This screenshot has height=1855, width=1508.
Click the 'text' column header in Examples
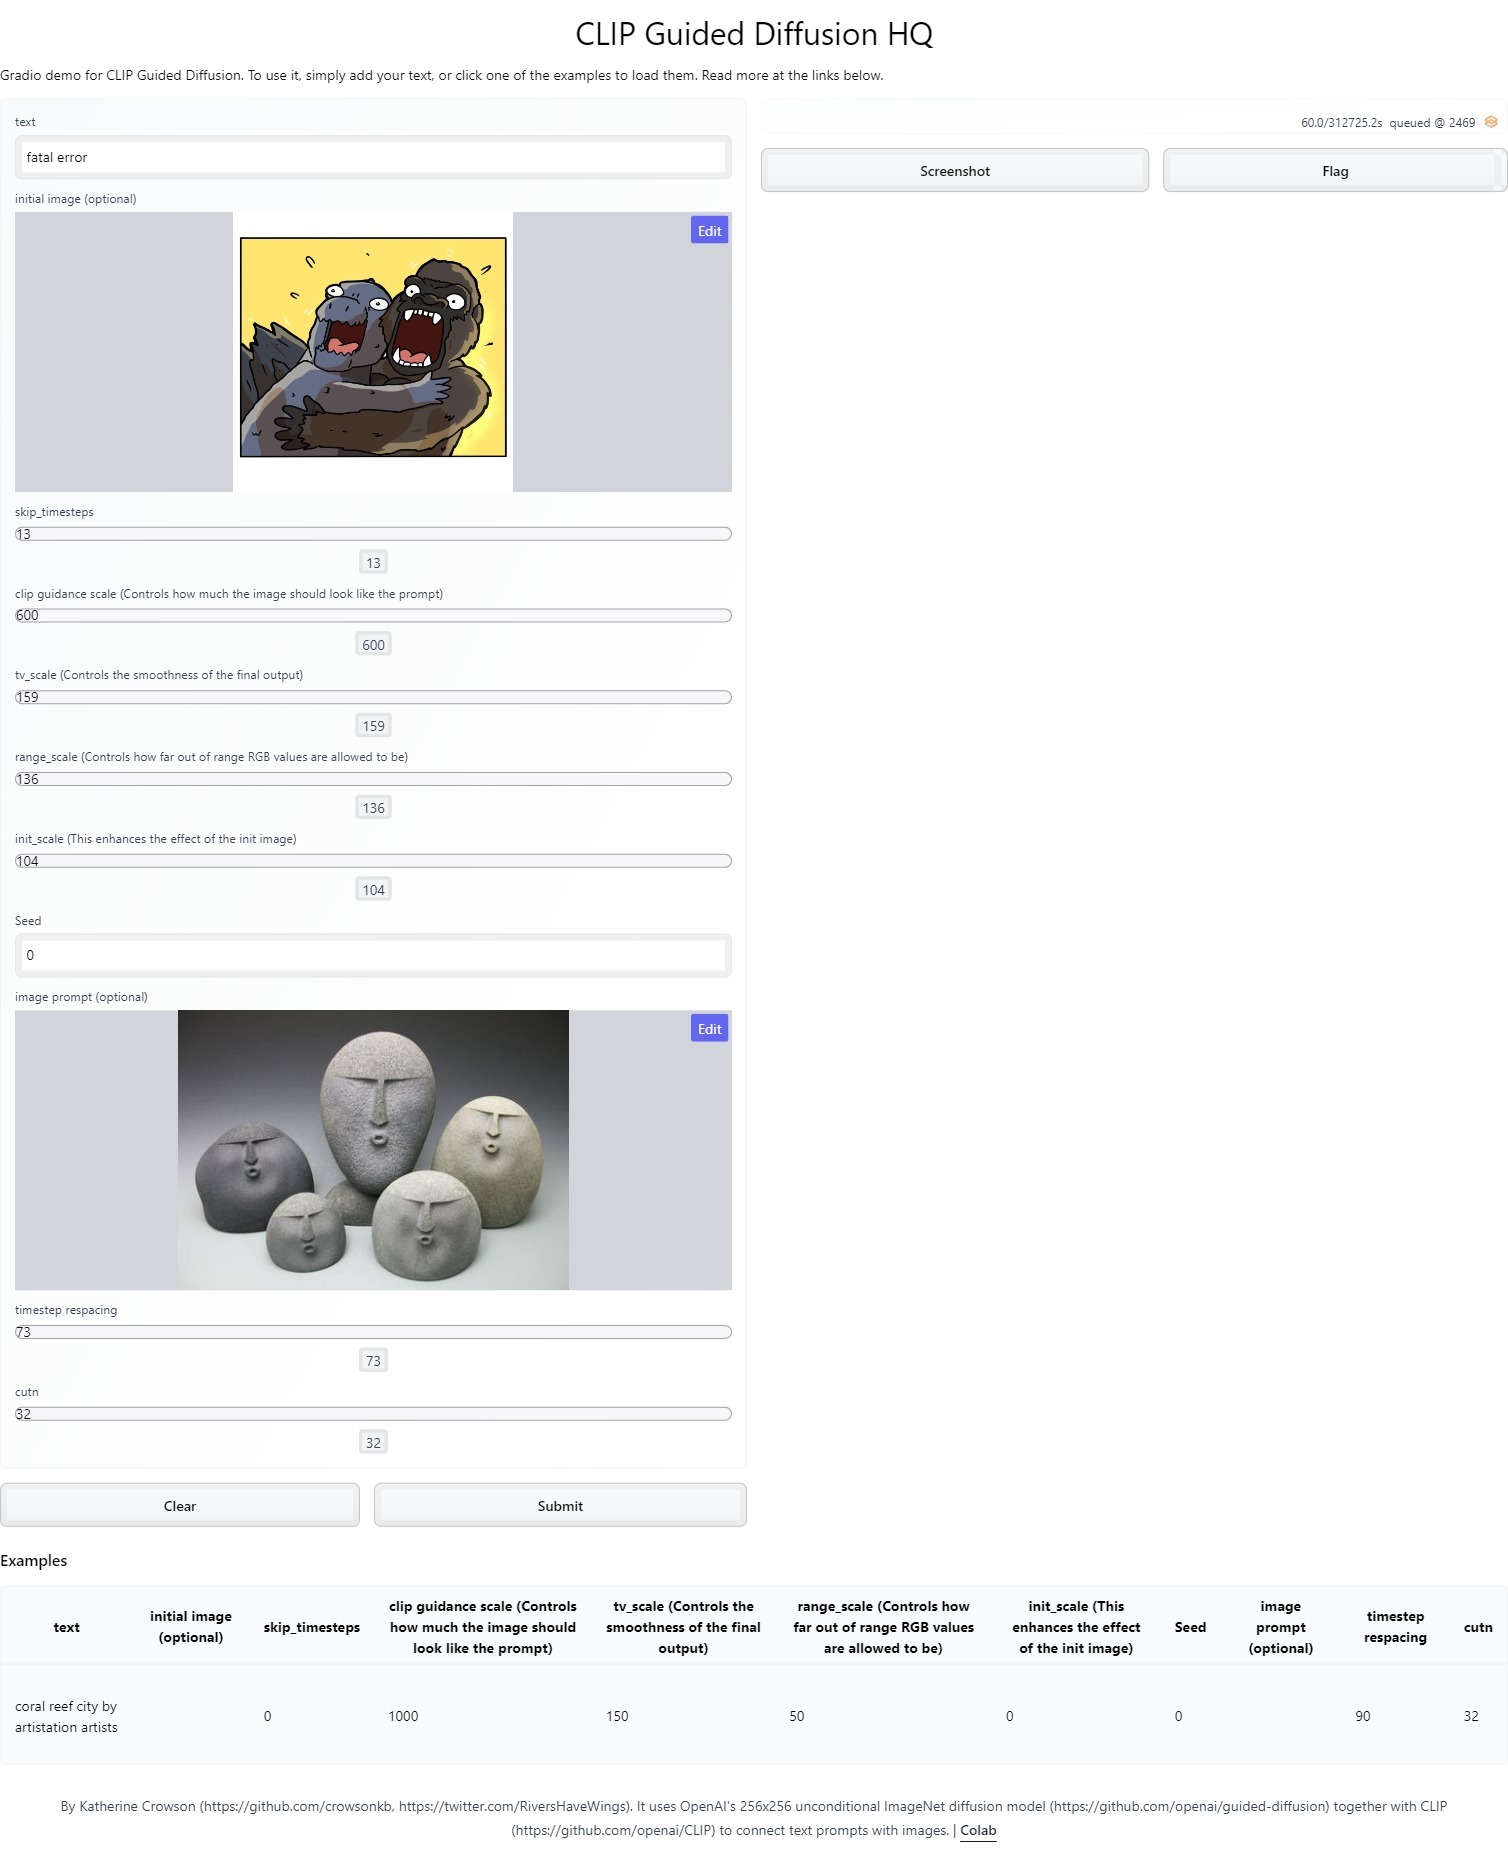pos(66,1627)
